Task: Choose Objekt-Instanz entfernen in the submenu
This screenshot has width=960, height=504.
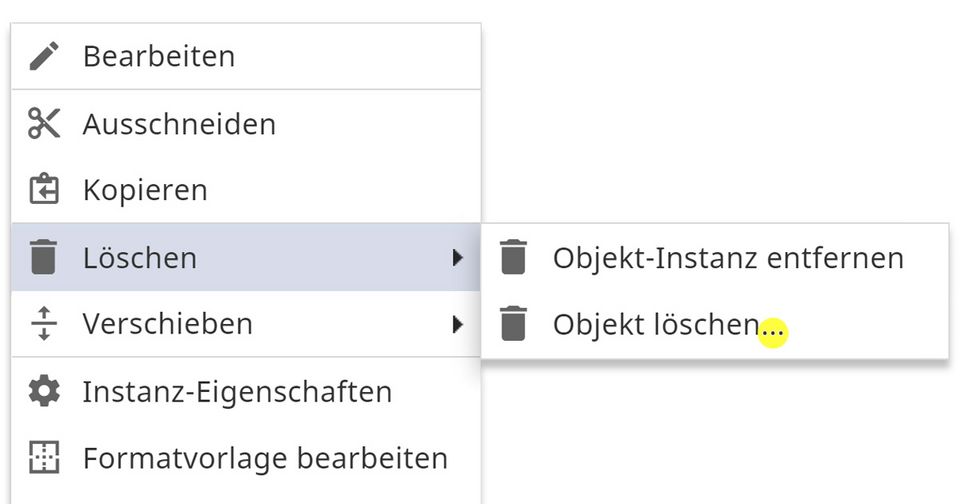Action: pos(728,258)
